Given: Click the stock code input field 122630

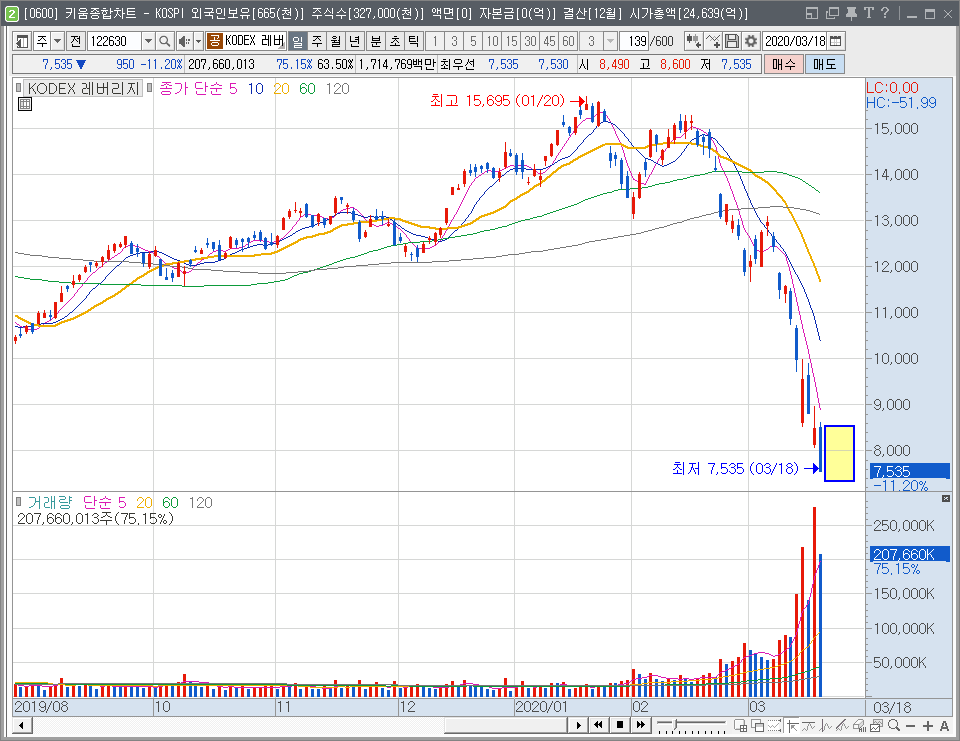Looking at the screenshot, I should tap(114, 41).
